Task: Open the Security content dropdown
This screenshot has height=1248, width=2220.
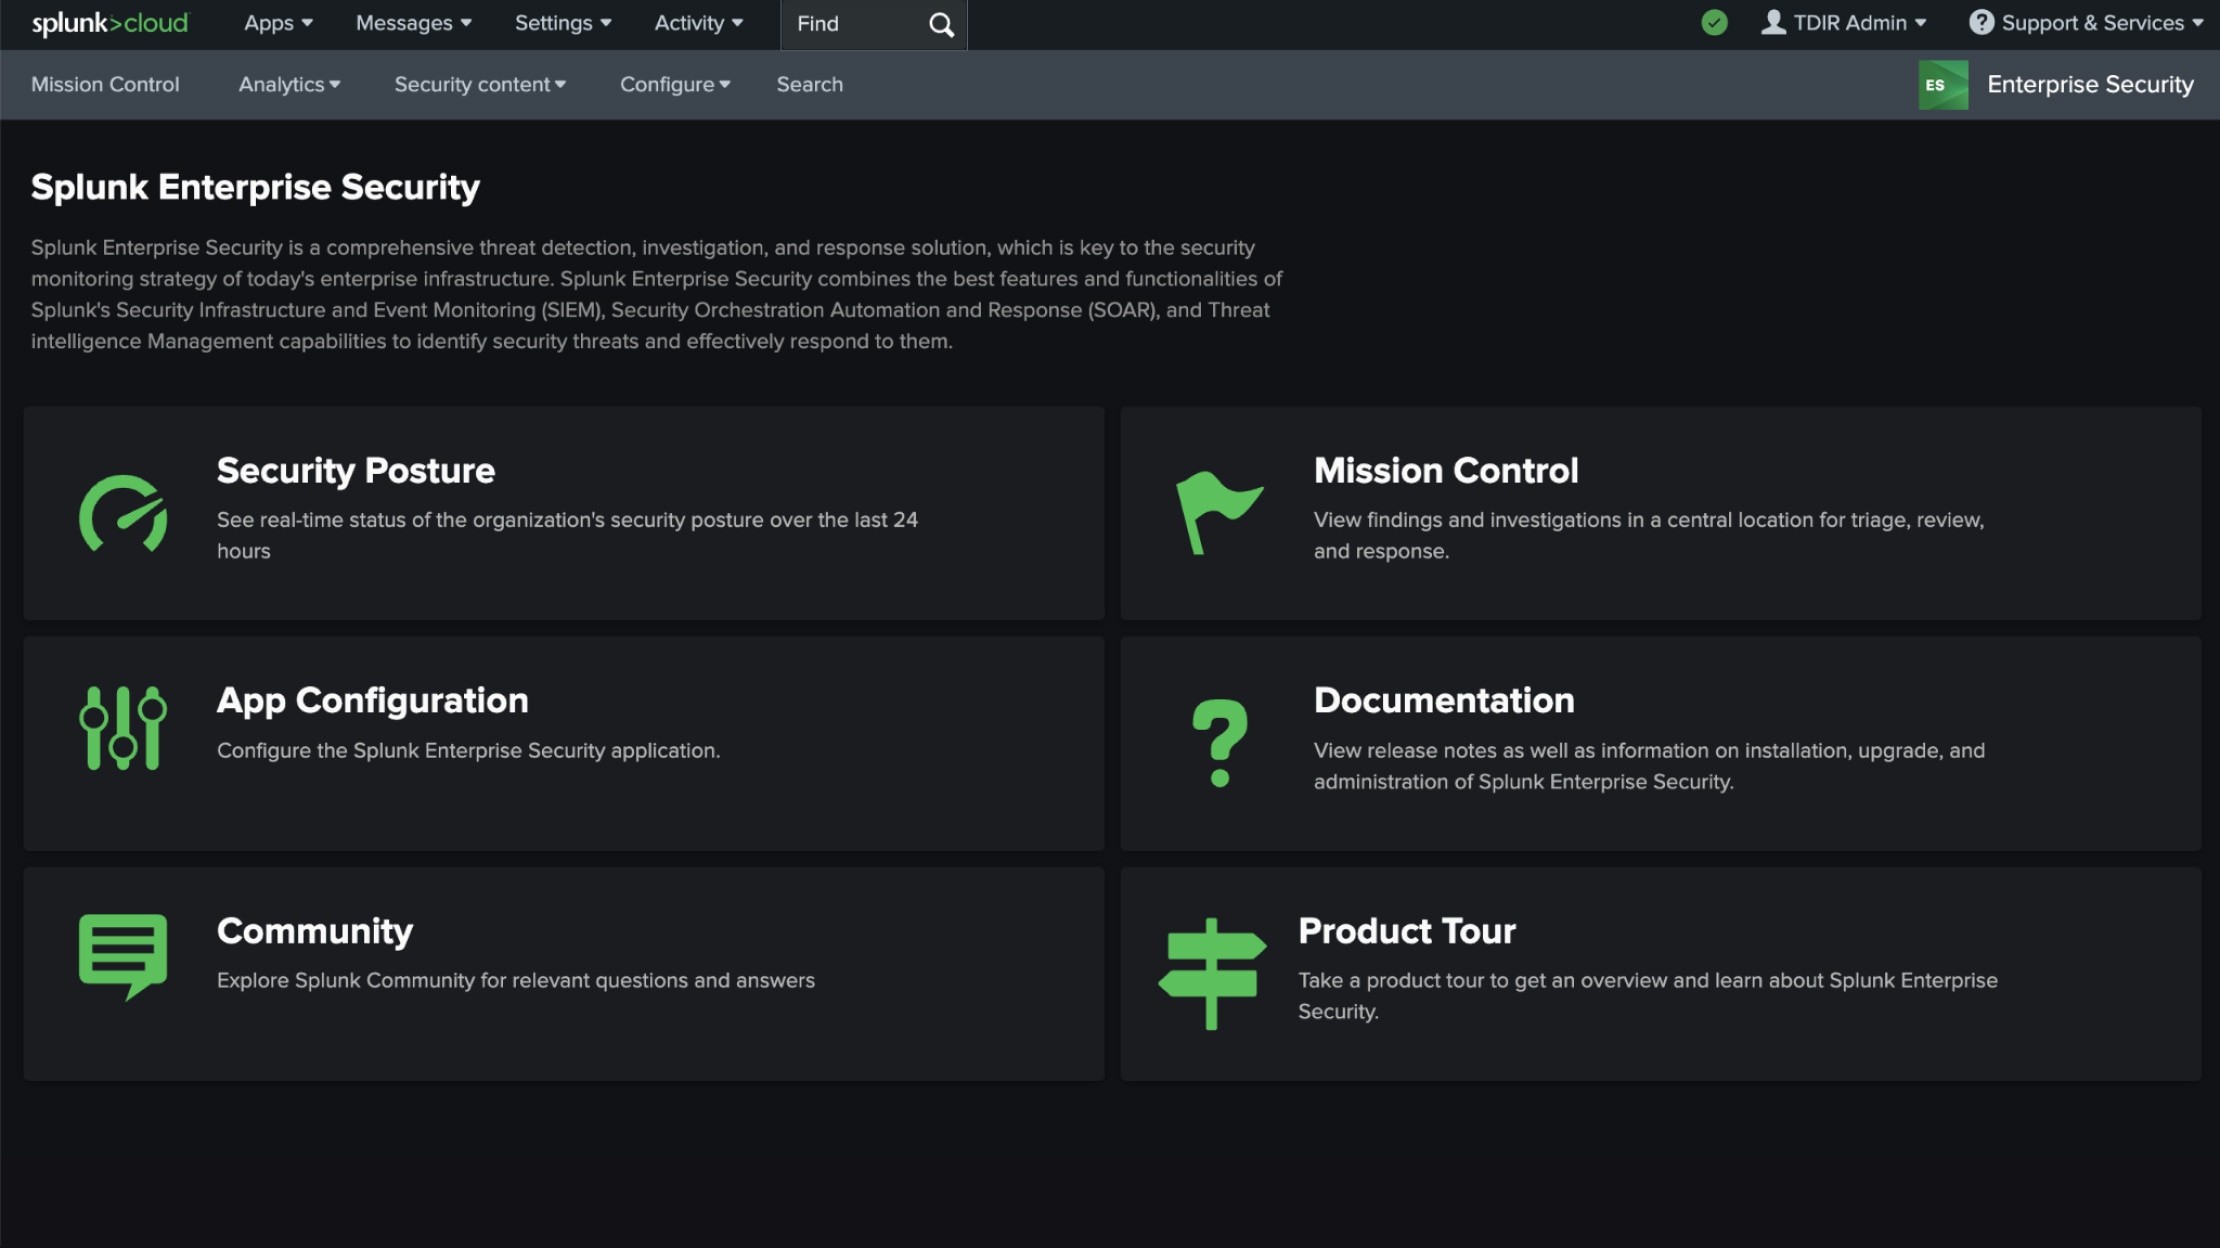Action: pos(480,85)
